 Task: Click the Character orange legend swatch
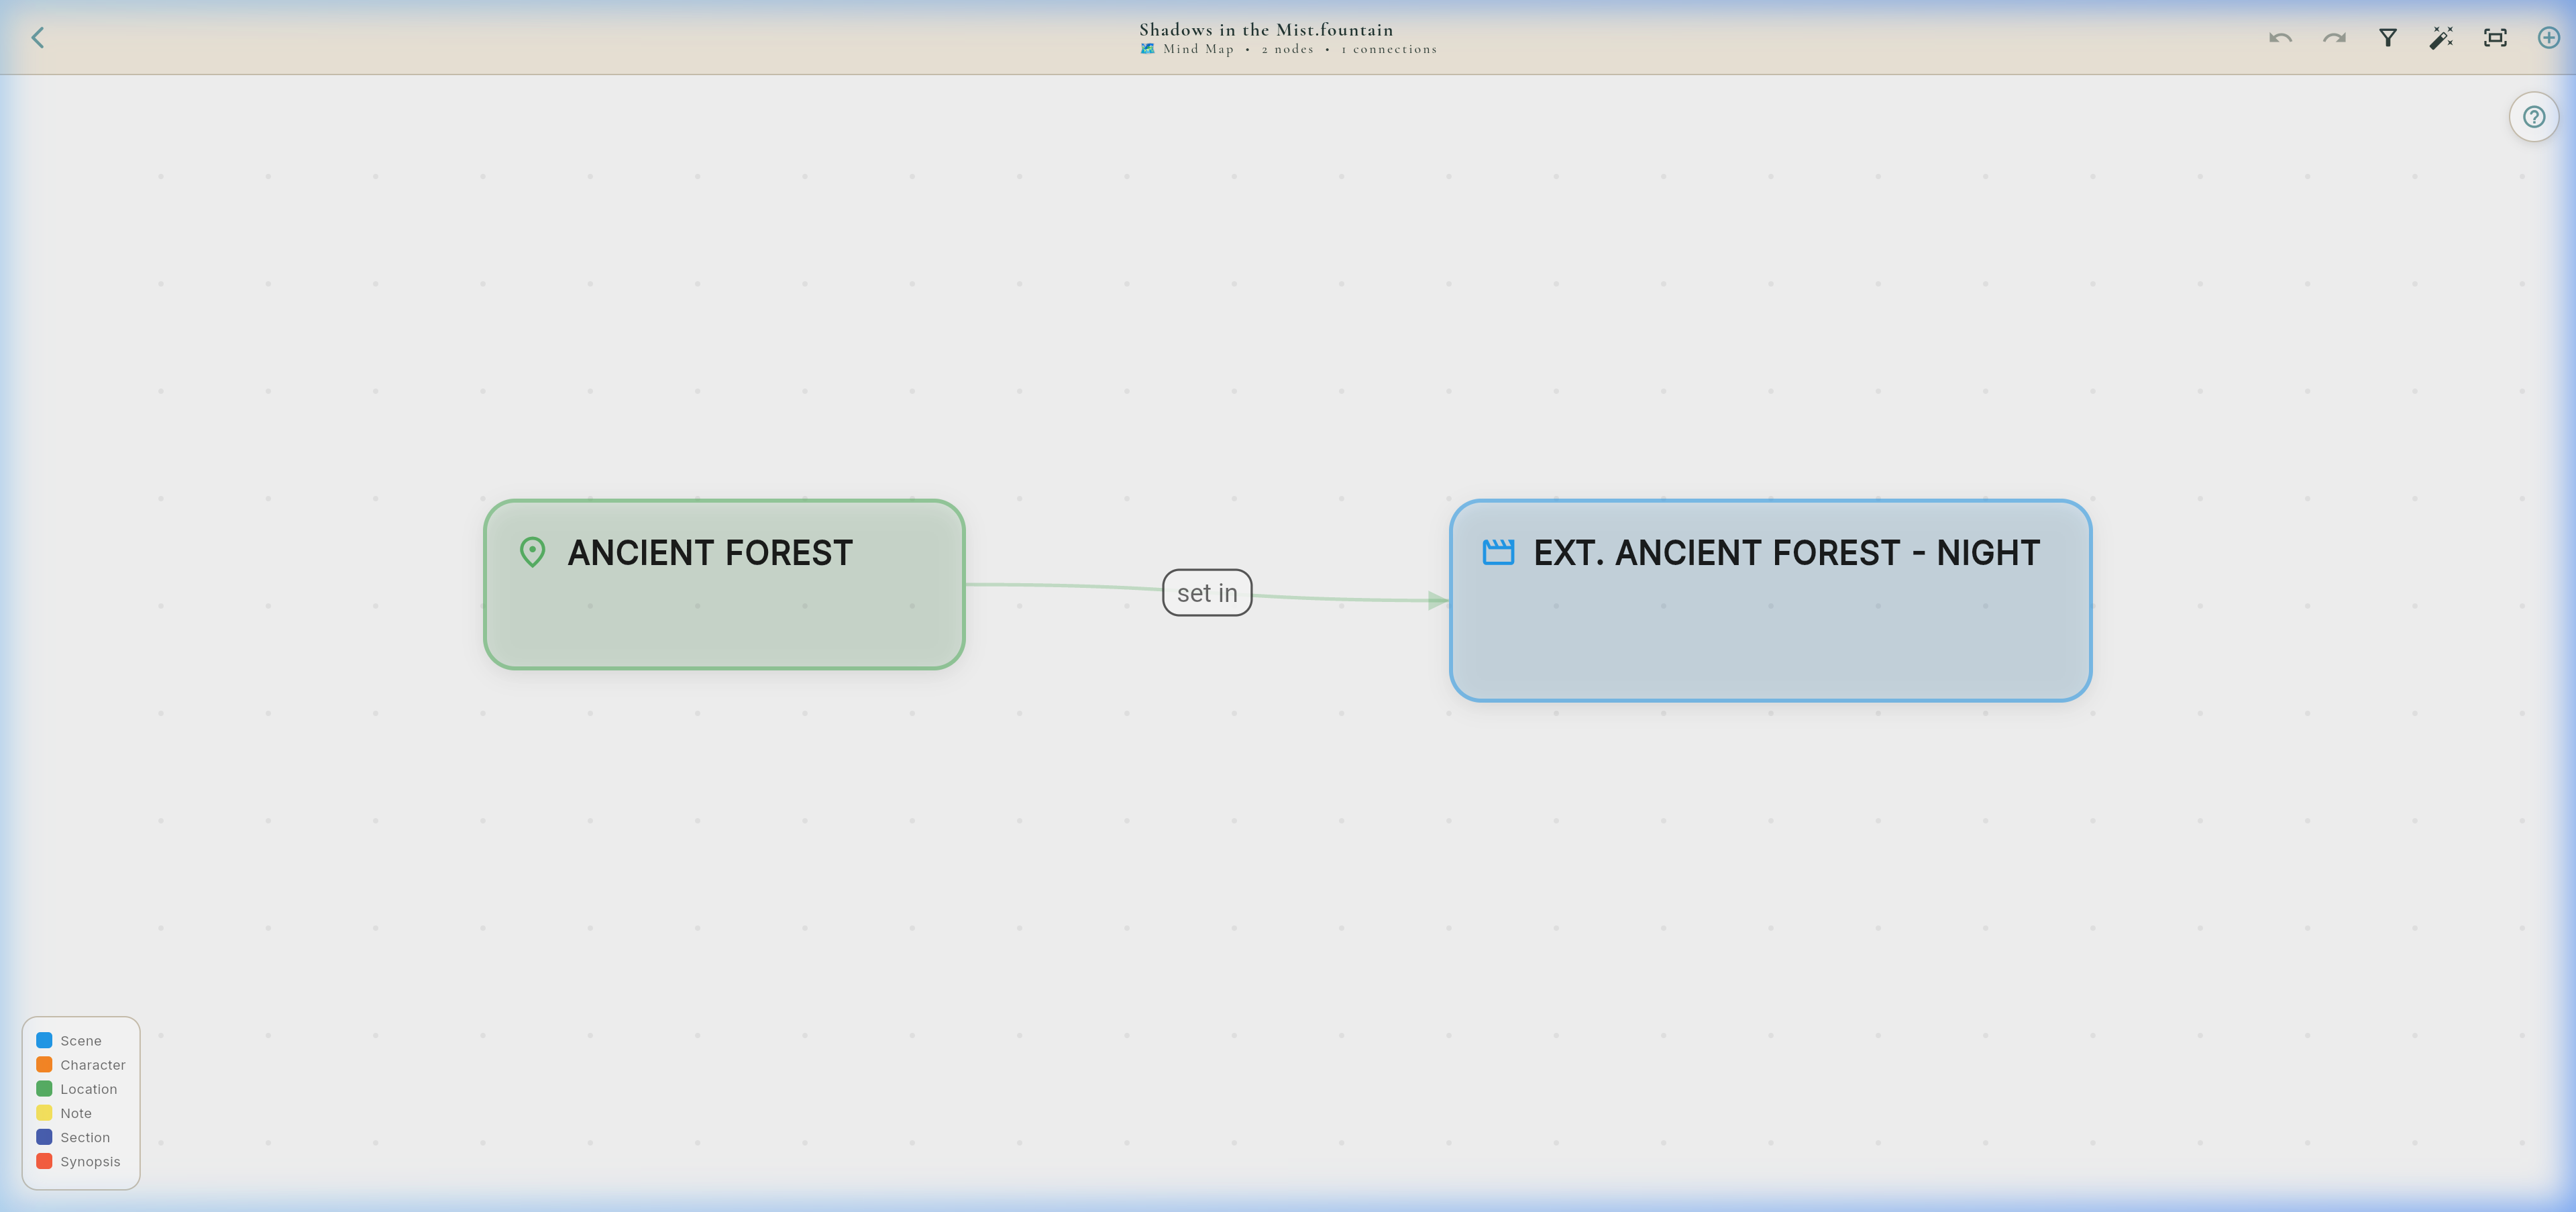(44, 1064)
